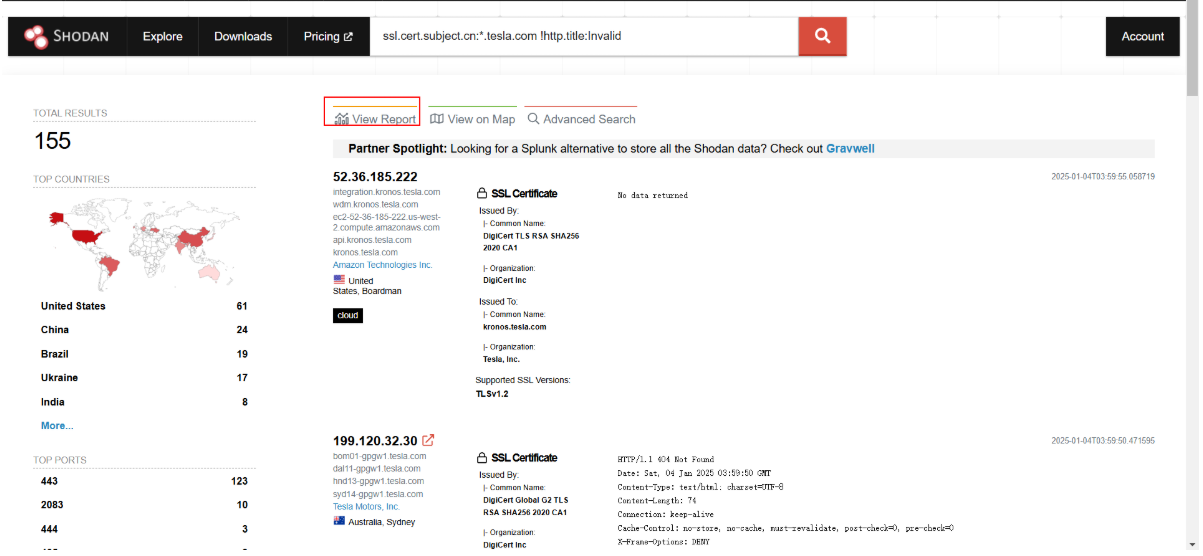Open Advanced Search
The image size is (1203, 556).
581,119
